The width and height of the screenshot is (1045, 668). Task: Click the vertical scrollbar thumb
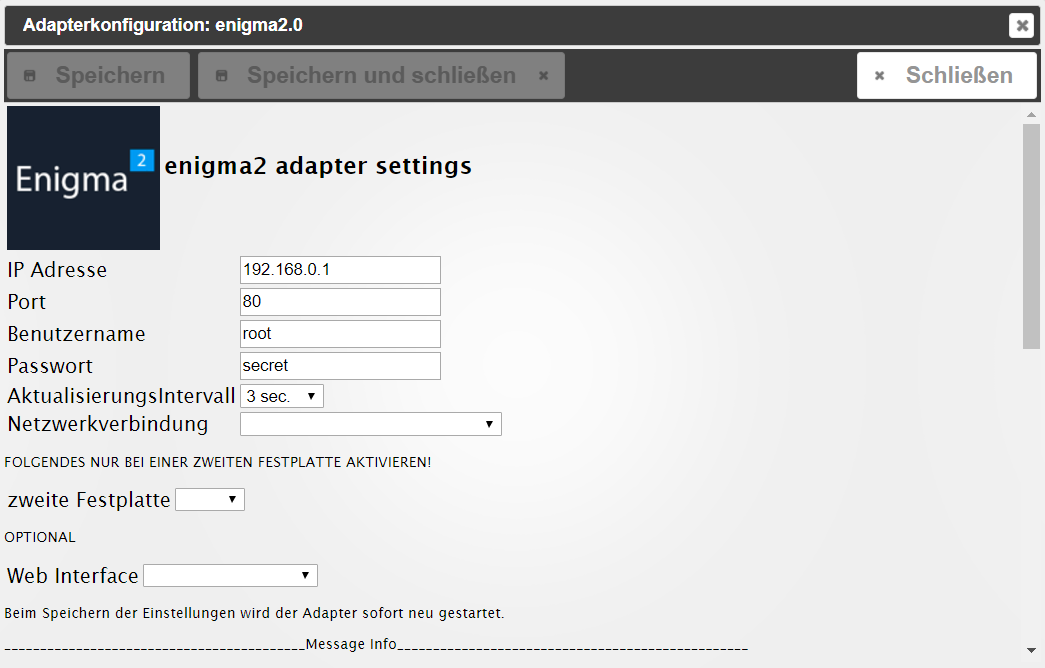(1031, 236)
